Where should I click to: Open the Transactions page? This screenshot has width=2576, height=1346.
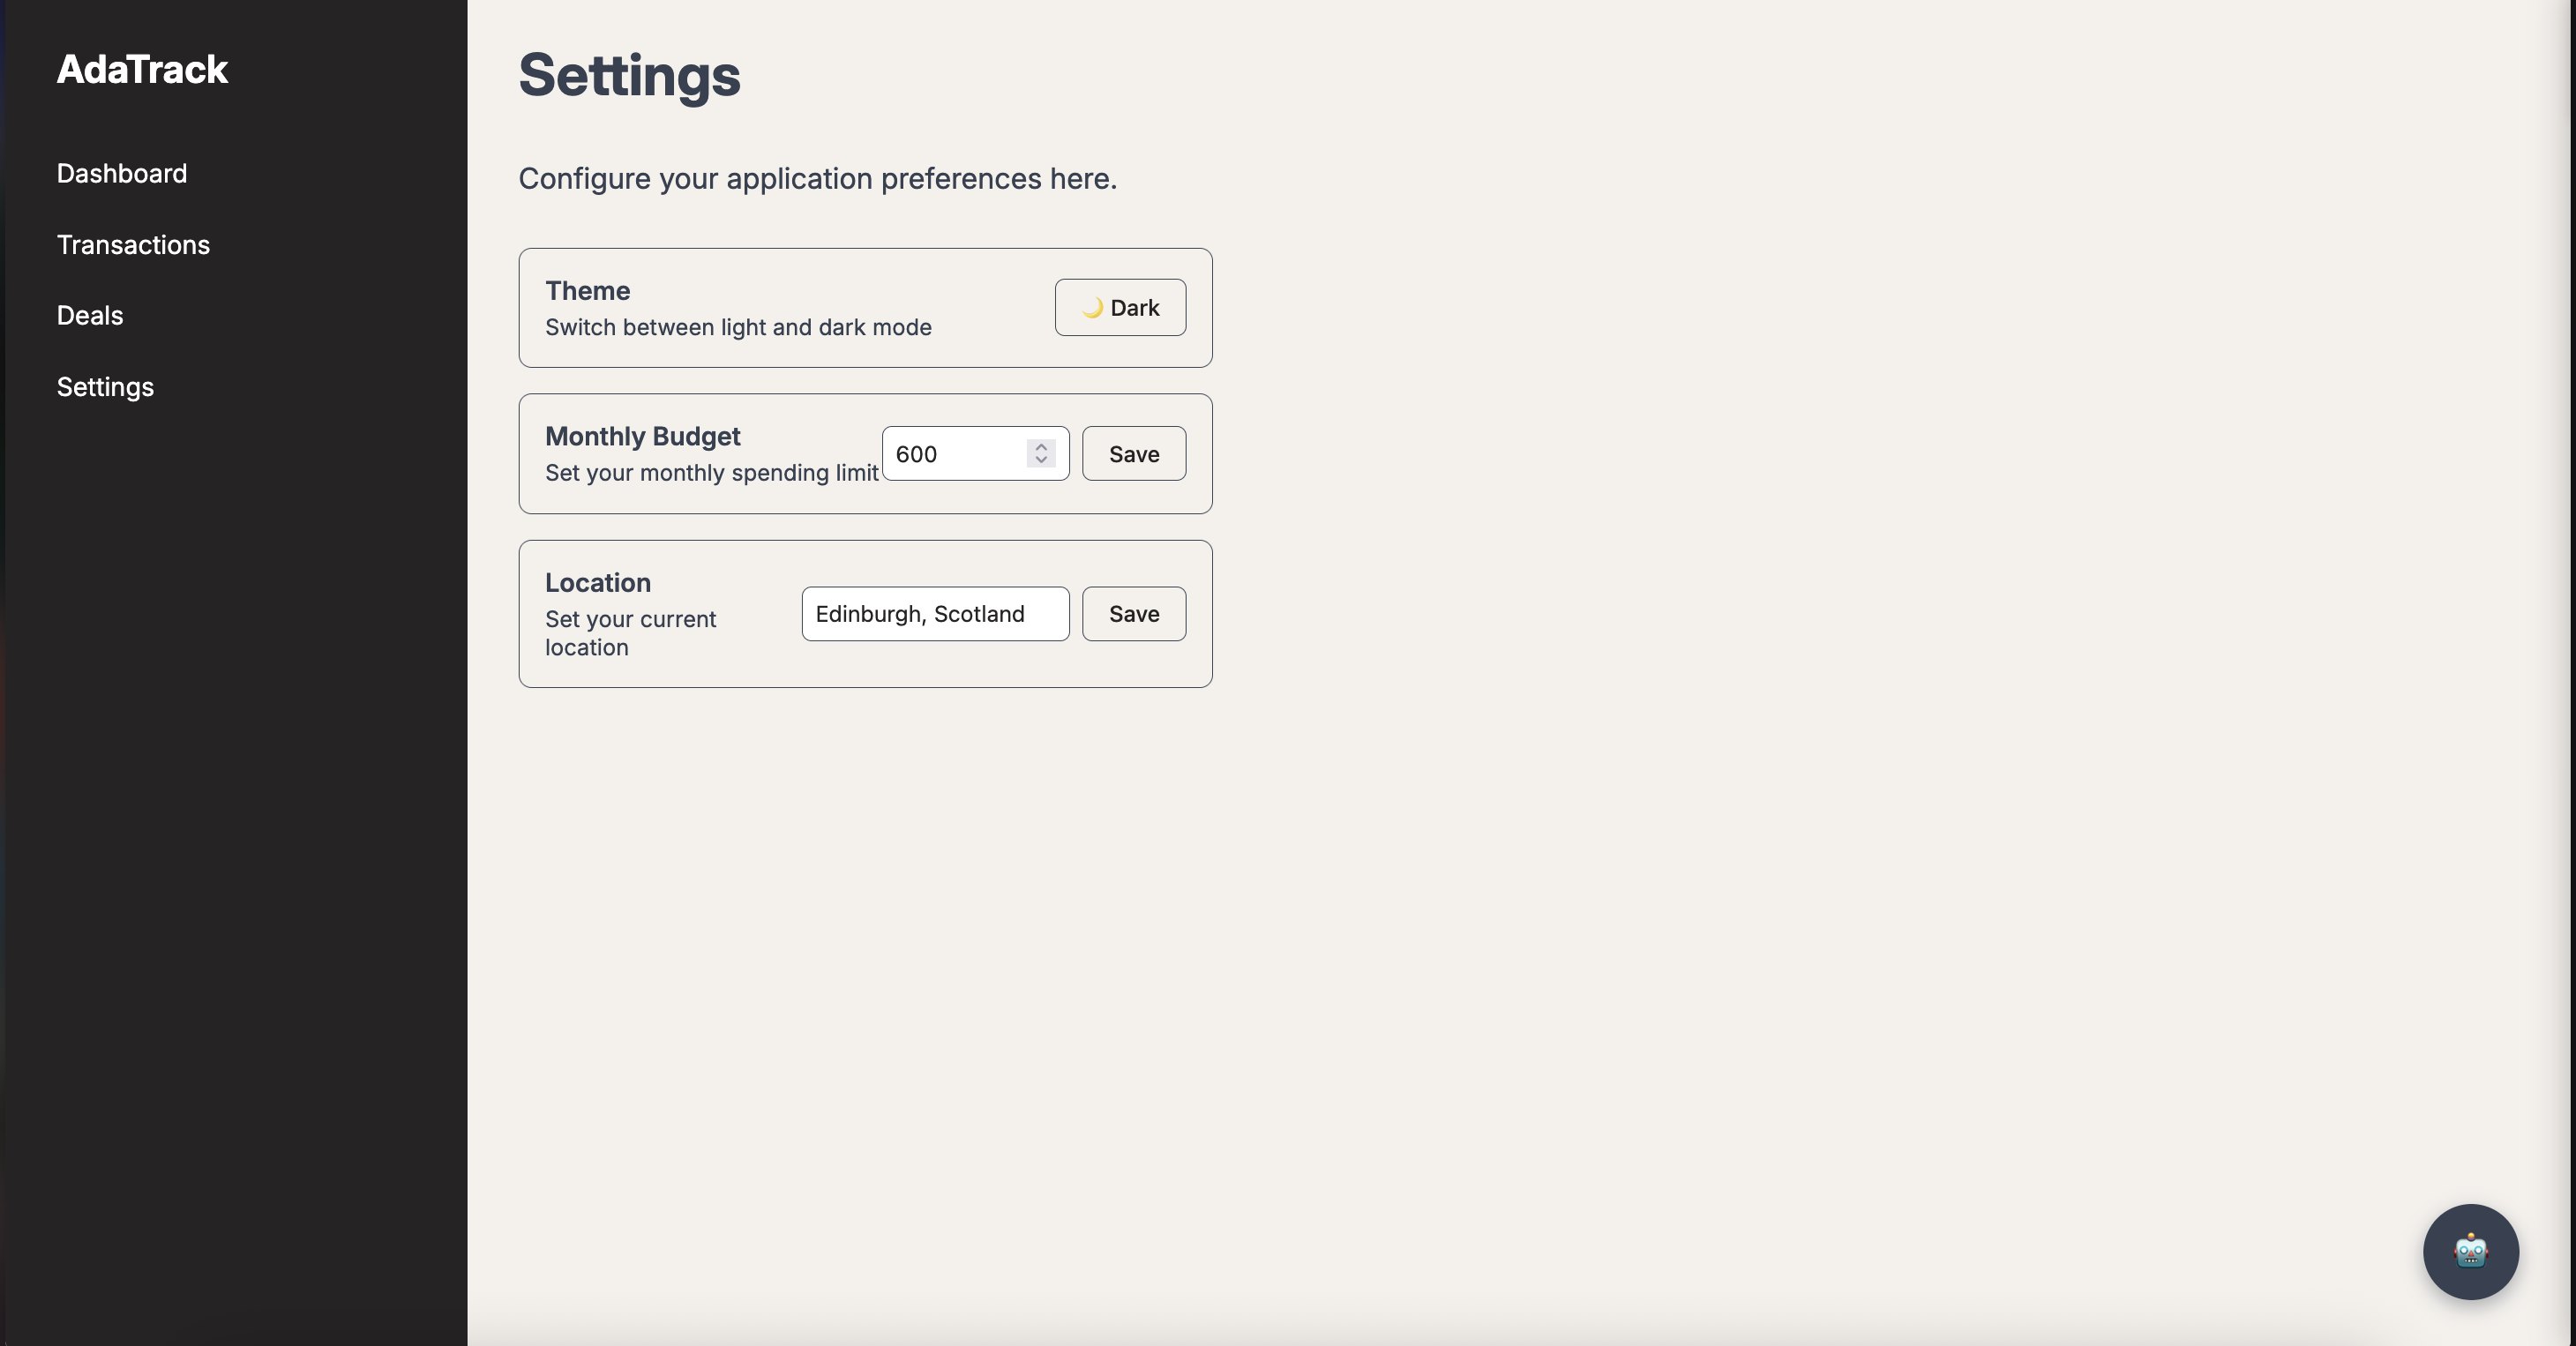click(x=133, y=245)
